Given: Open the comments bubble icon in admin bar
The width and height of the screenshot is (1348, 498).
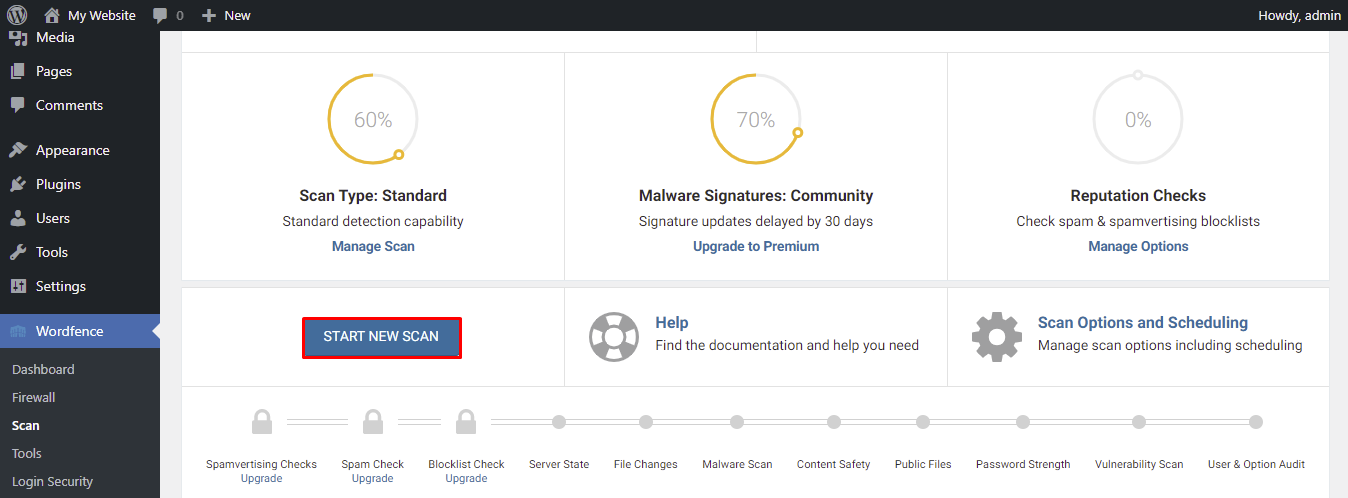Looking at the screenshot, I should [x=160, y=16].
